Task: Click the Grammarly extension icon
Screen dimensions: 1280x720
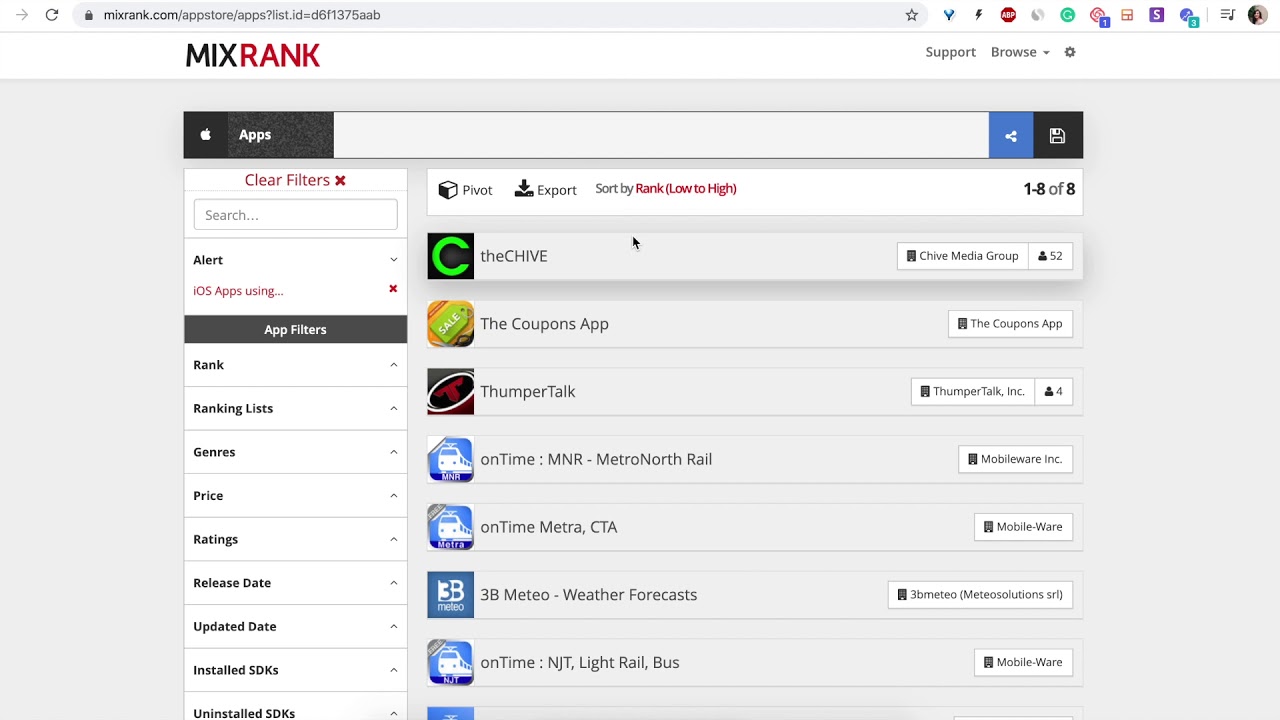Action: pos(1068,15)
